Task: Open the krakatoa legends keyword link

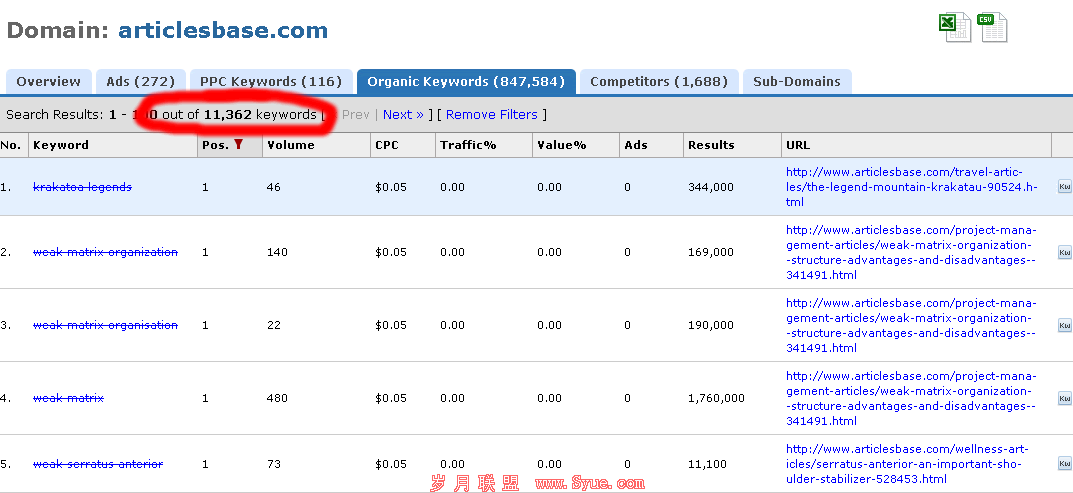Action: pyautogui.click(x=82, y=187)
